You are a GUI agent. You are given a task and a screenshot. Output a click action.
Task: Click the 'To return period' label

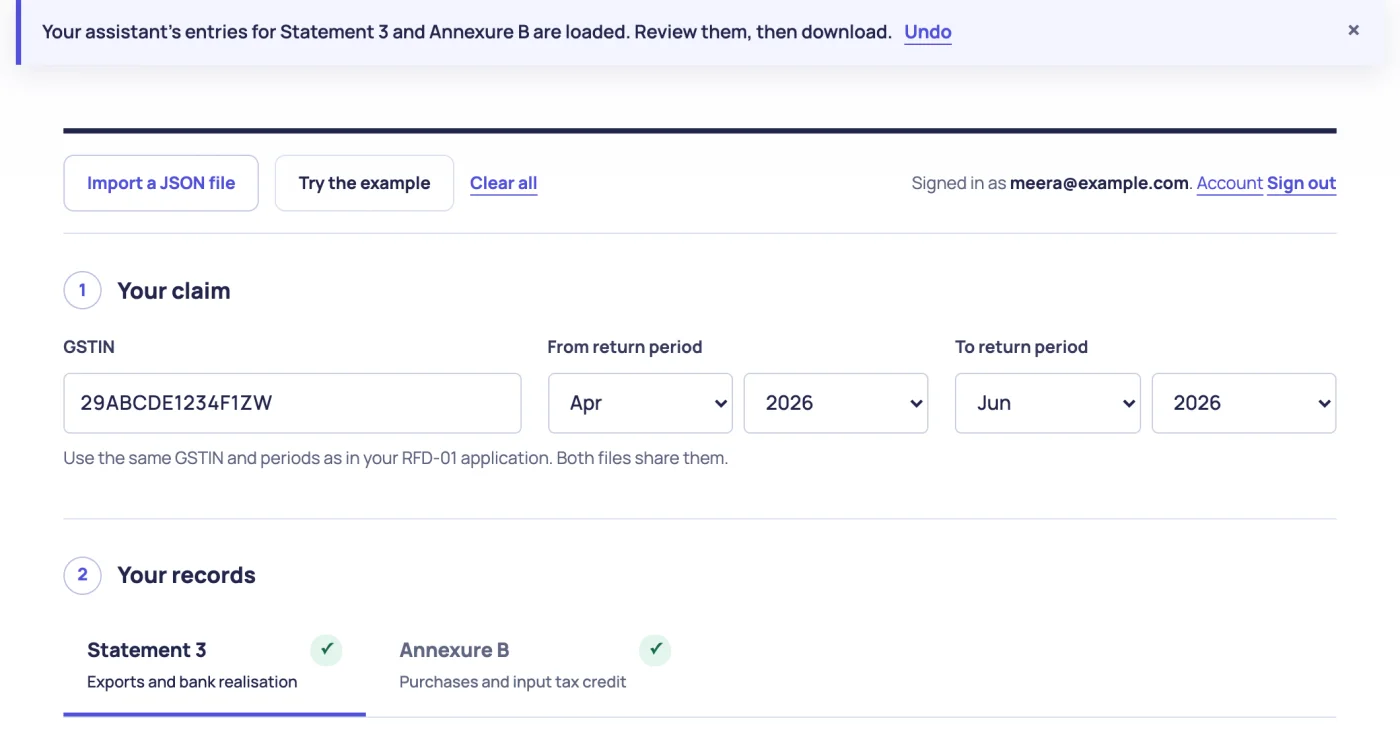tap(1021, 347)
